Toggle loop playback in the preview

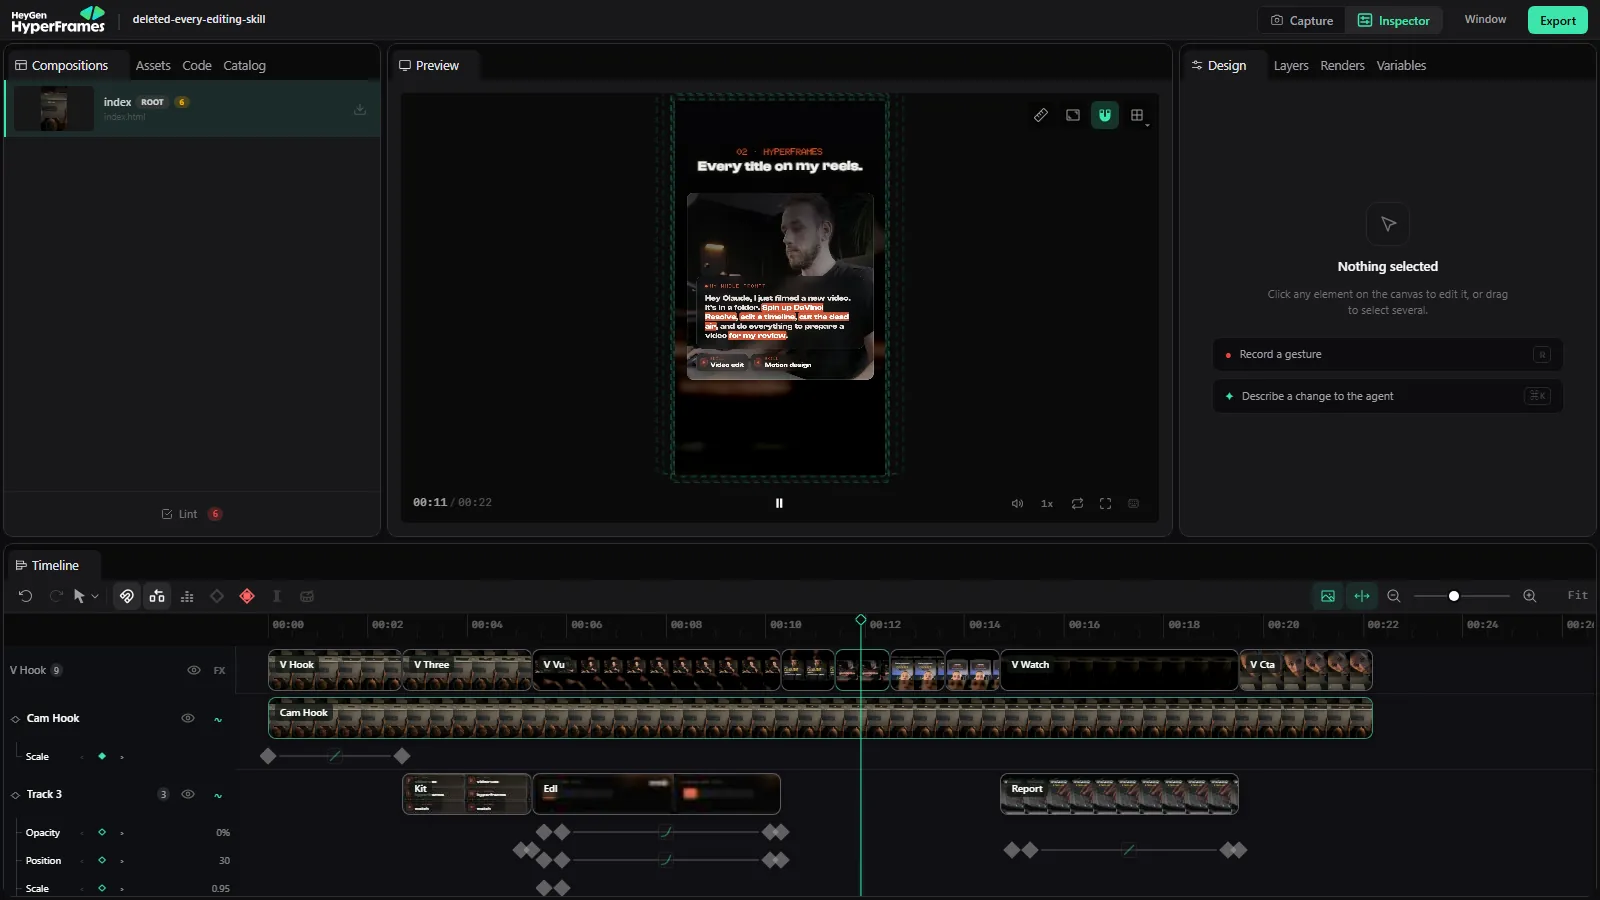pos(1077,503)
